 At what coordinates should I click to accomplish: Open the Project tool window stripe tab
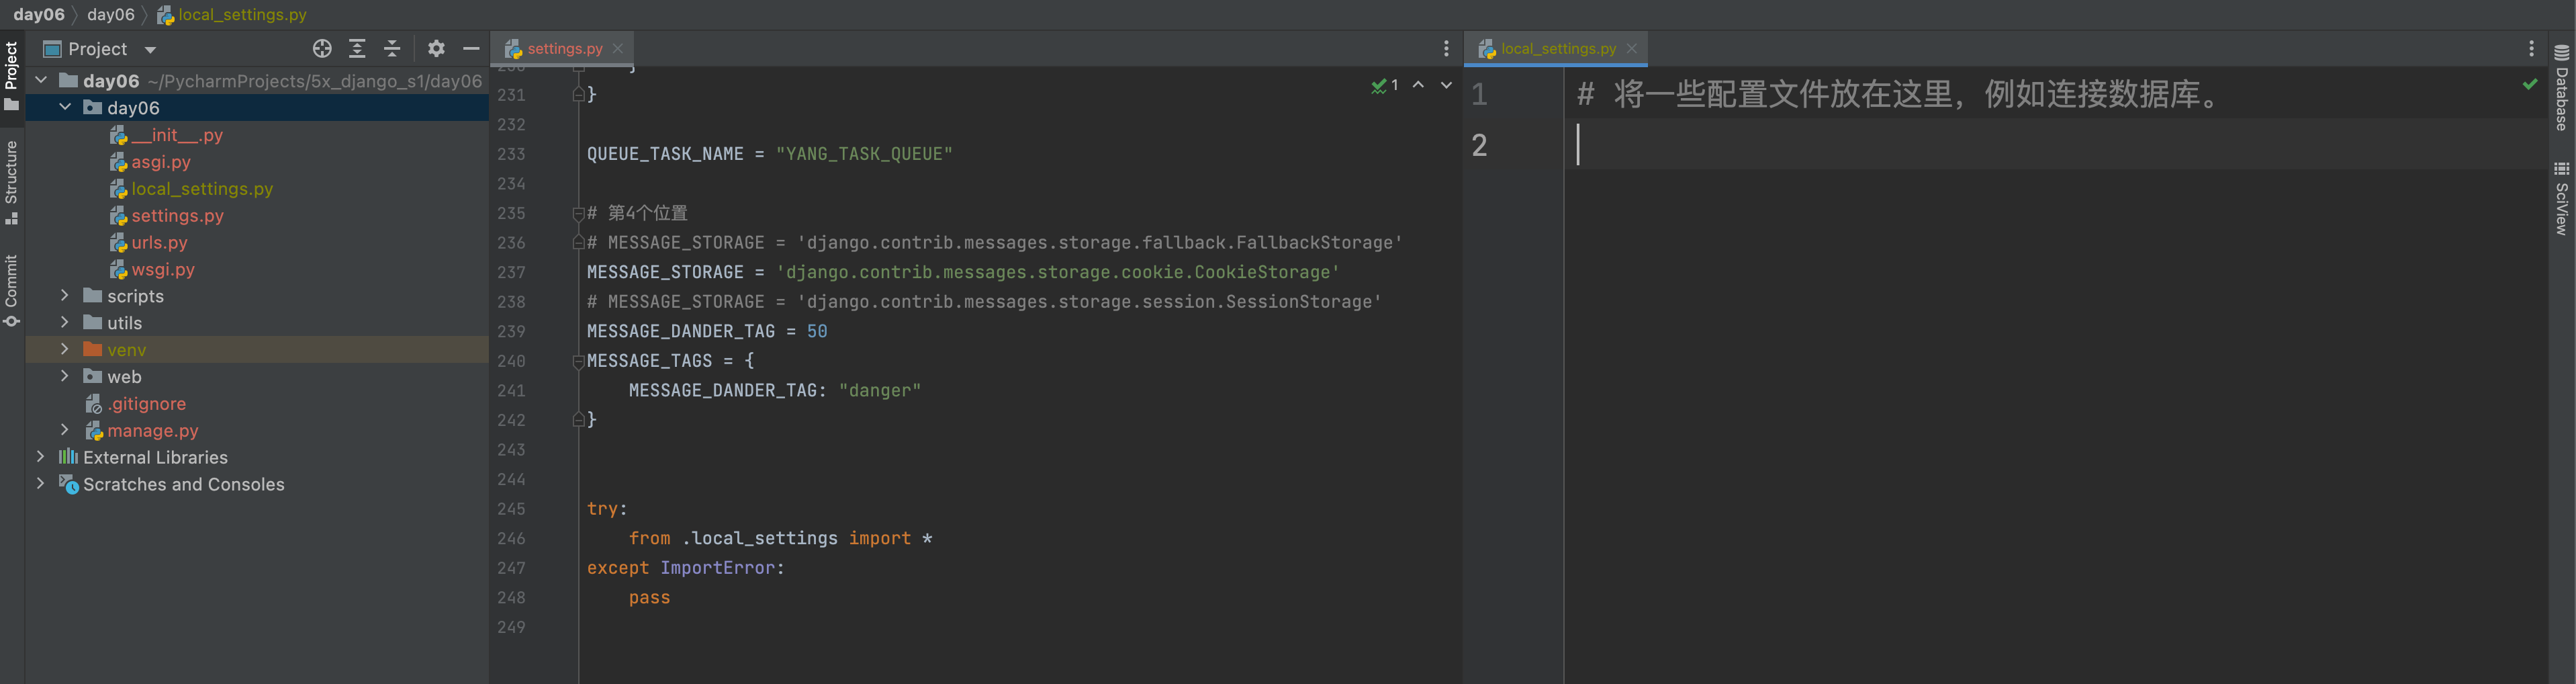tap(12, 76)
